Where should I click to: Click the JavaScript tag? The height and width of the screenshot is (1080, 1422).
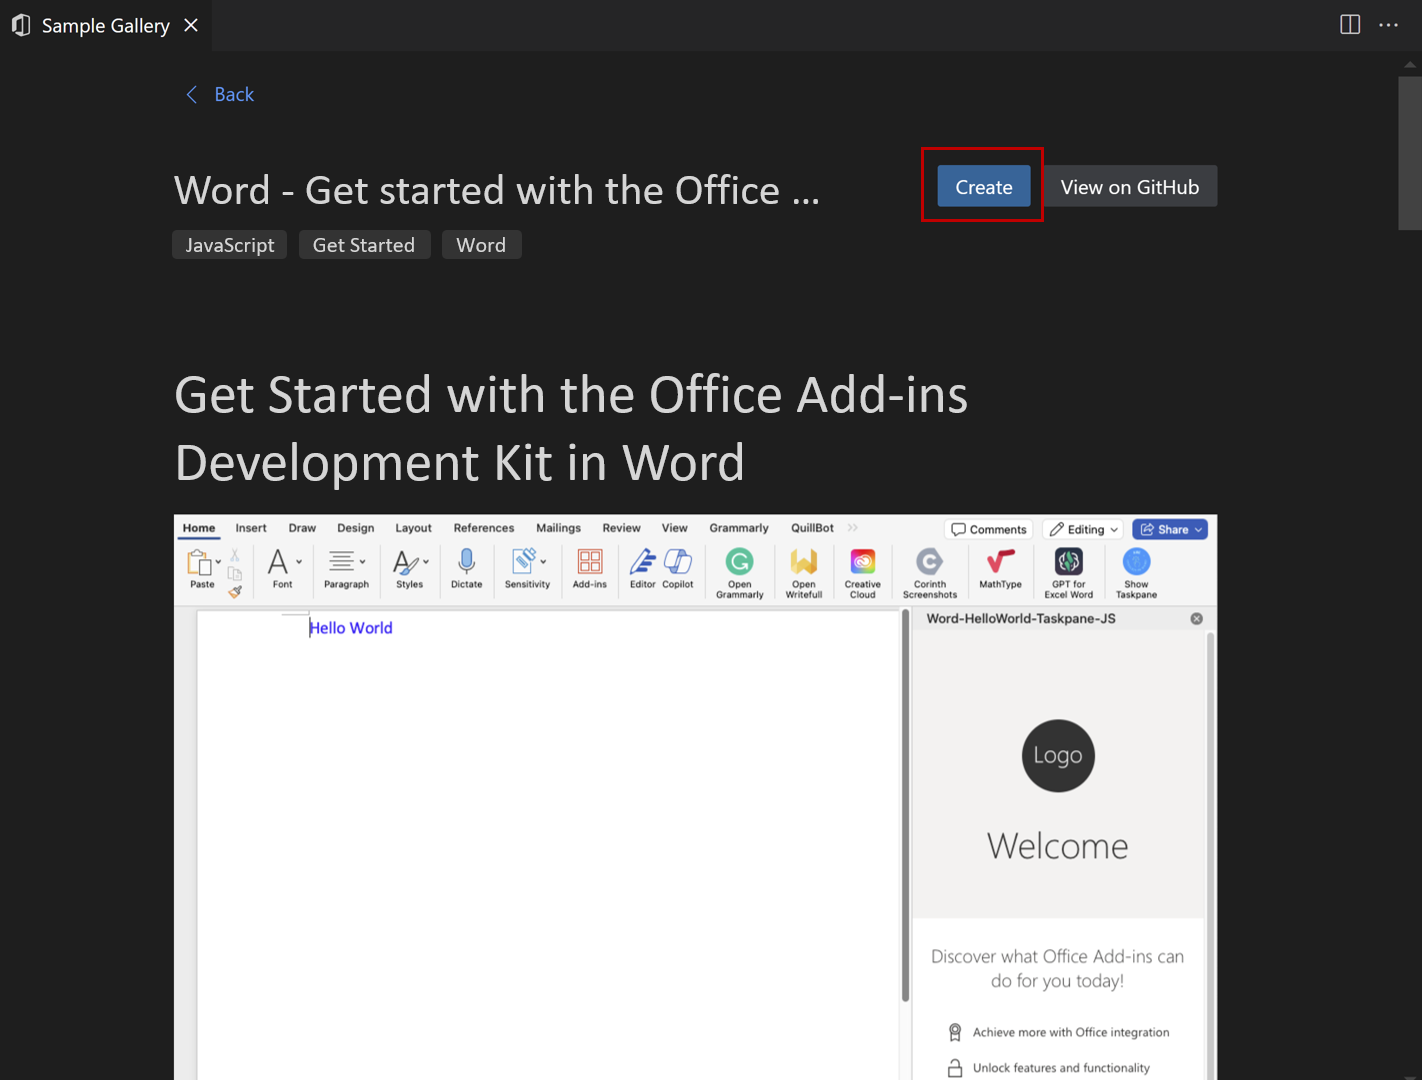230,245
